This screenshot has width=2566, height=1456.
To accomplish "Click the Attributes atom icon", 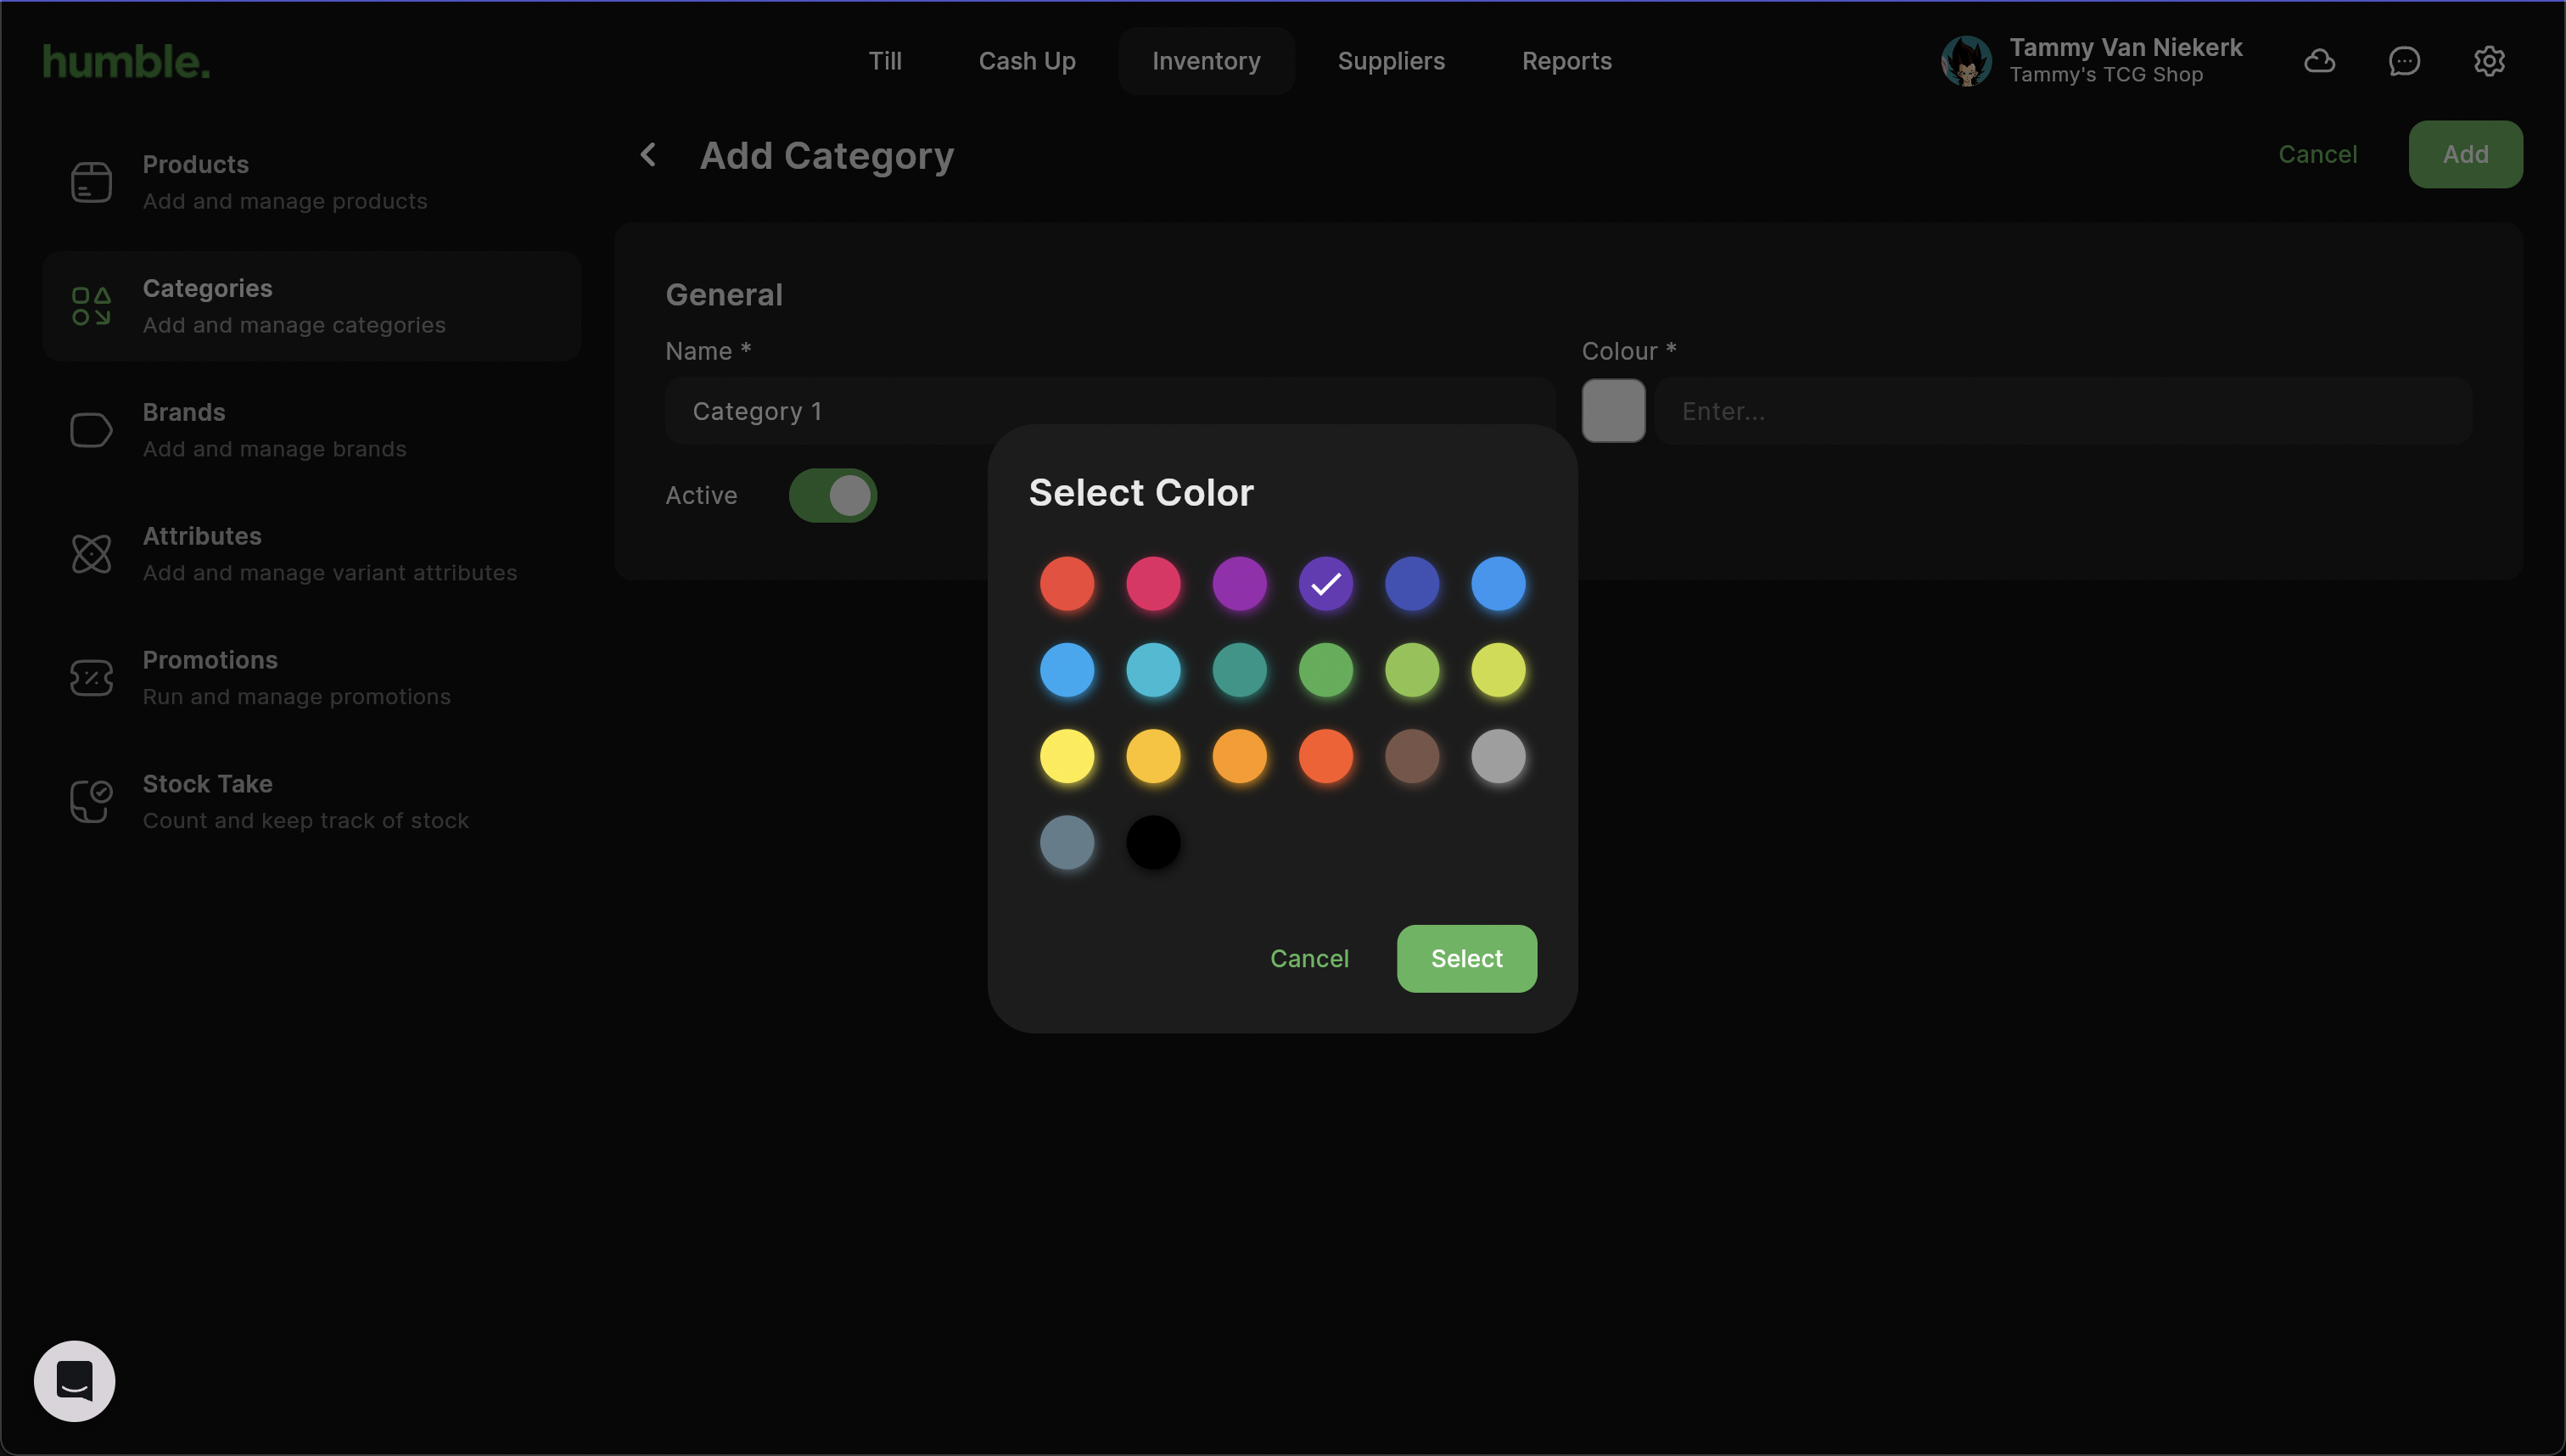I will pyautogui.click(x=91, y=554).
